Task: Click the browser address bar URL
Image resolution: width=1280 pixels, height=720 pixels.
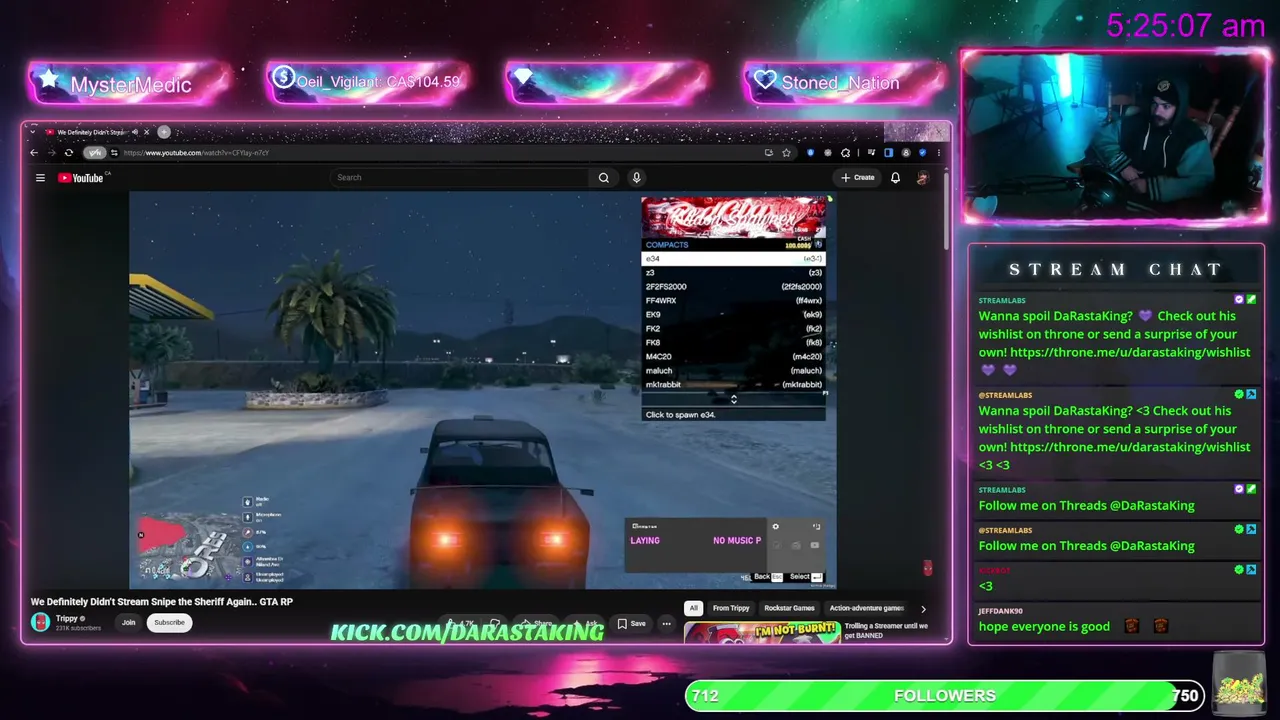Action: coord(196,153)
